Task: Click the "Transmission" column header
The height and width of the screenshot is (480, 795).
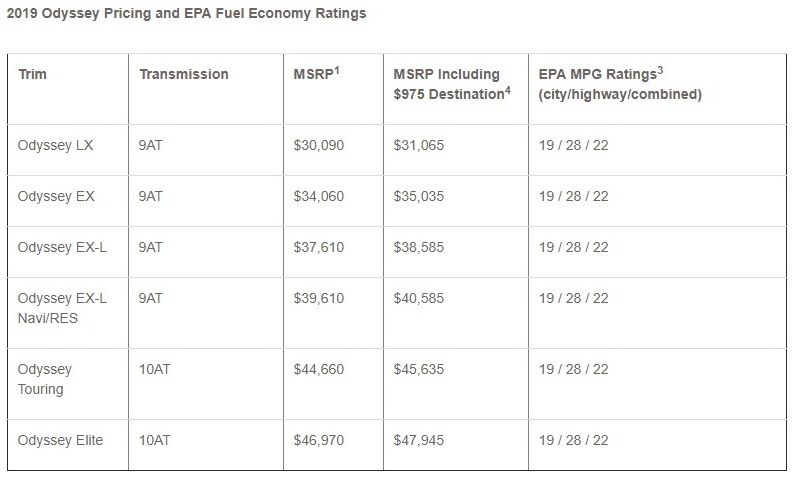Action: click(x=183, y=74)
